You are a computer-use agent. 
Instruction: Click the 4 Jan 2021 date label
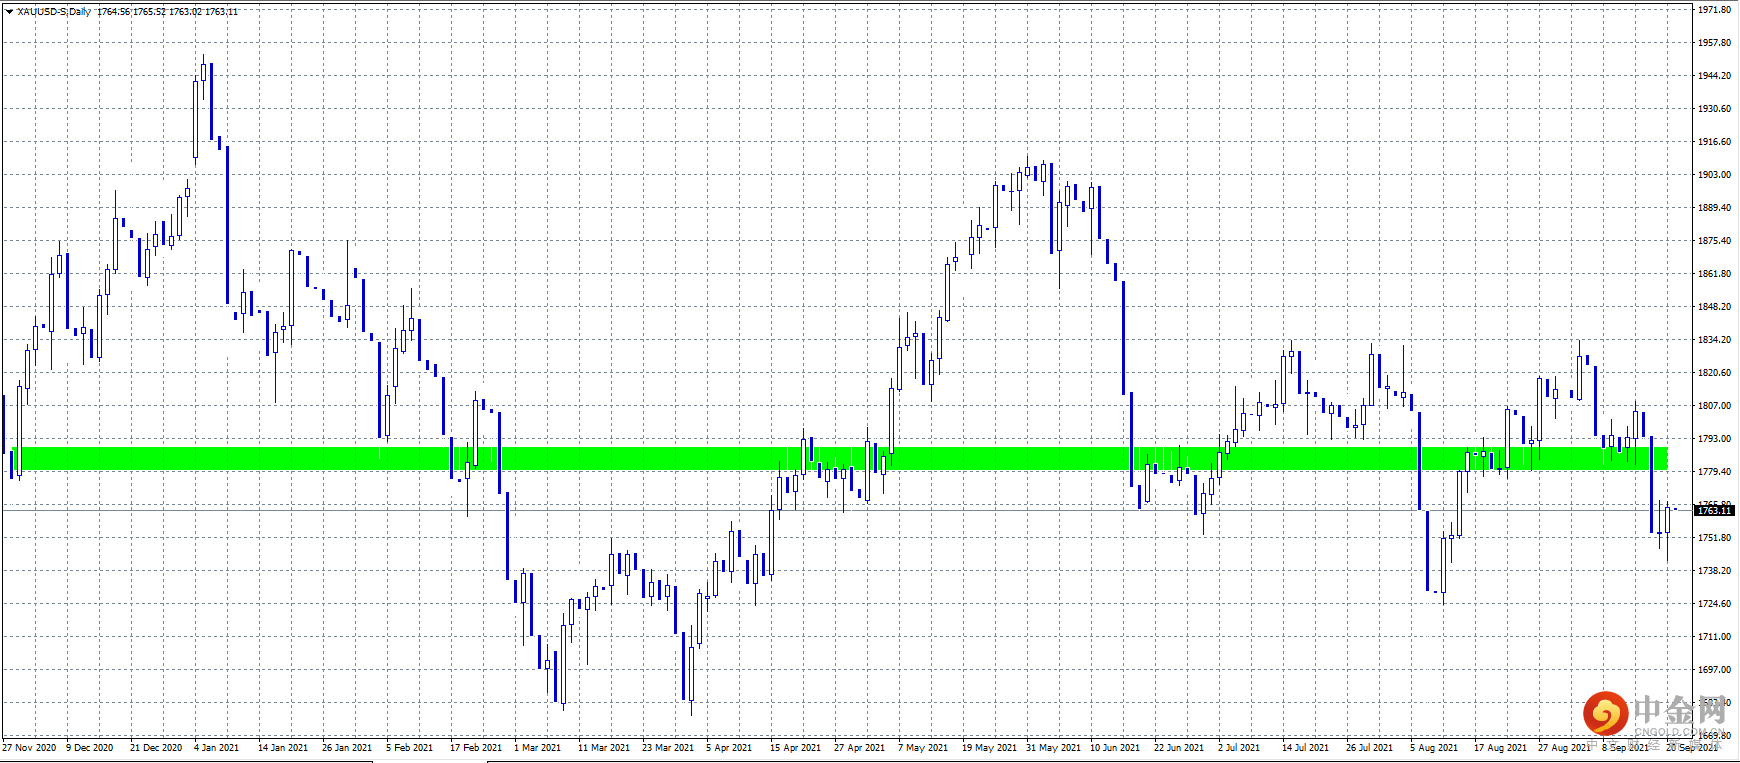pyautogui.click(x=217, y=748)
